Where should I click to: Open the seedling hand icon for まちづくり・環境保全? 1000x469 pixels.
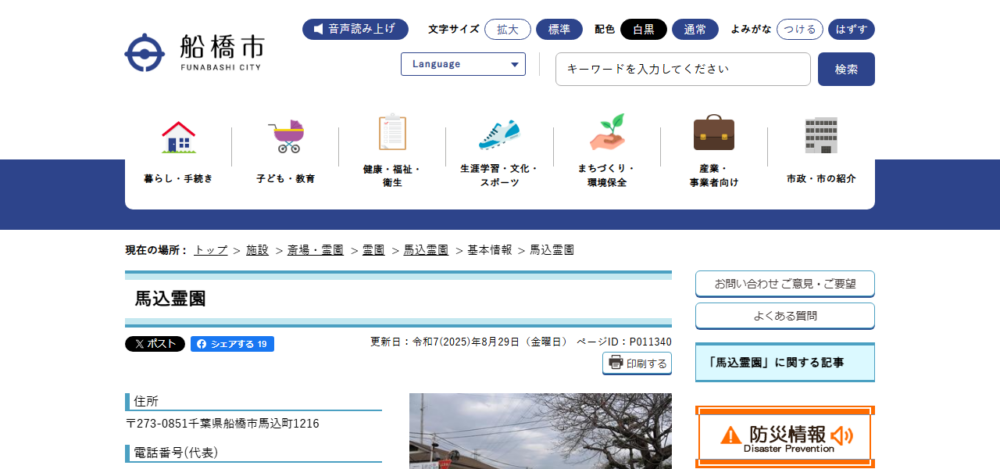(607, 132)
